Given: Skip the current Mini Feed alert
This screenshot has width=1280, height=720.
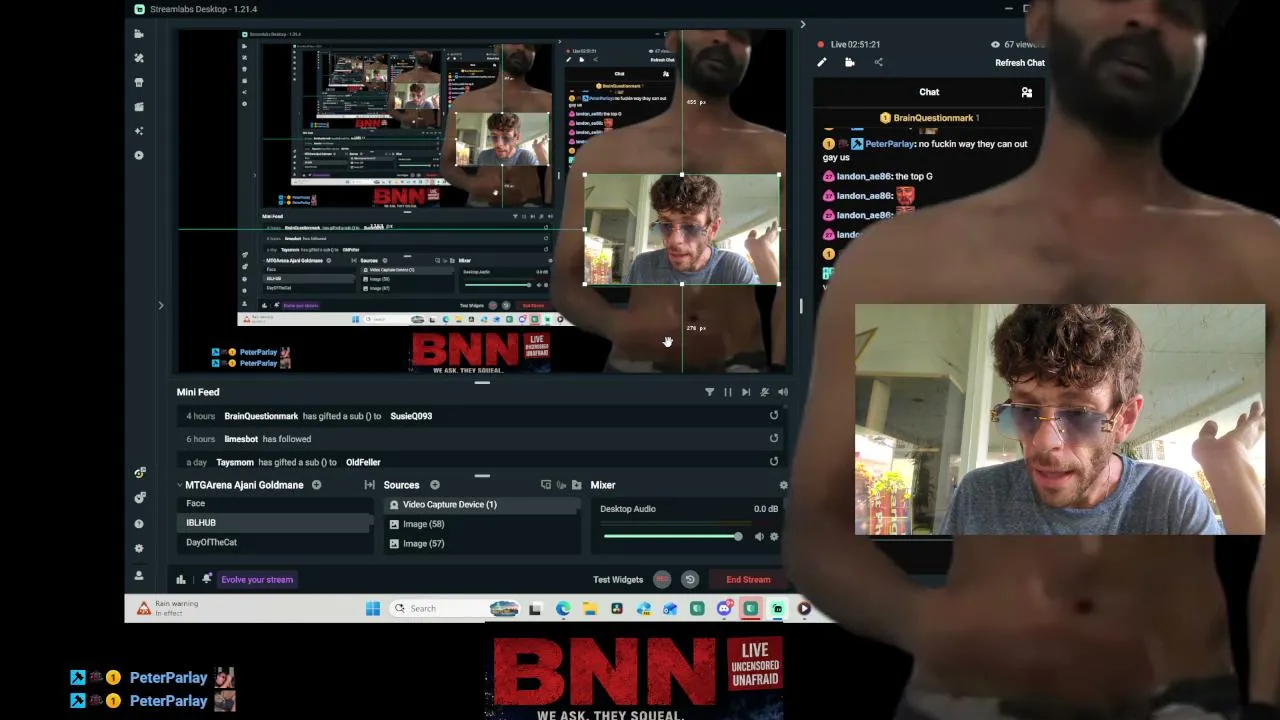Looking at the screenshot, I should click(746, 392).
